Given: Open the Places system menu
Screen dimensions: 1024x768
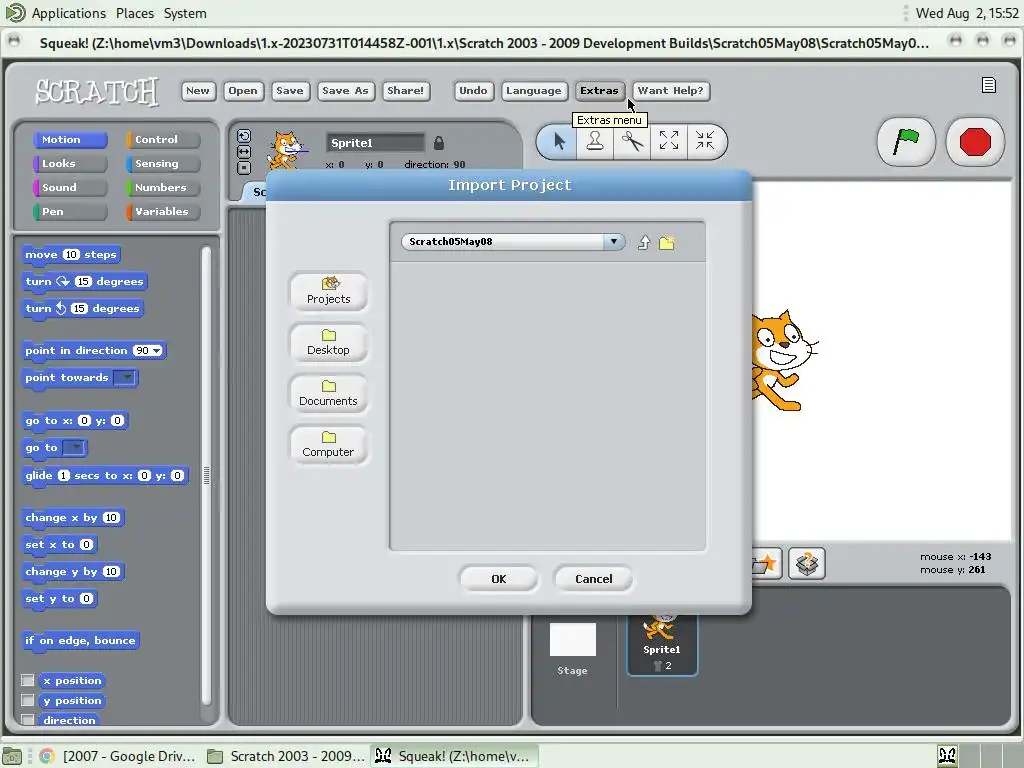Looking at the screenshot, I should 135,13.
